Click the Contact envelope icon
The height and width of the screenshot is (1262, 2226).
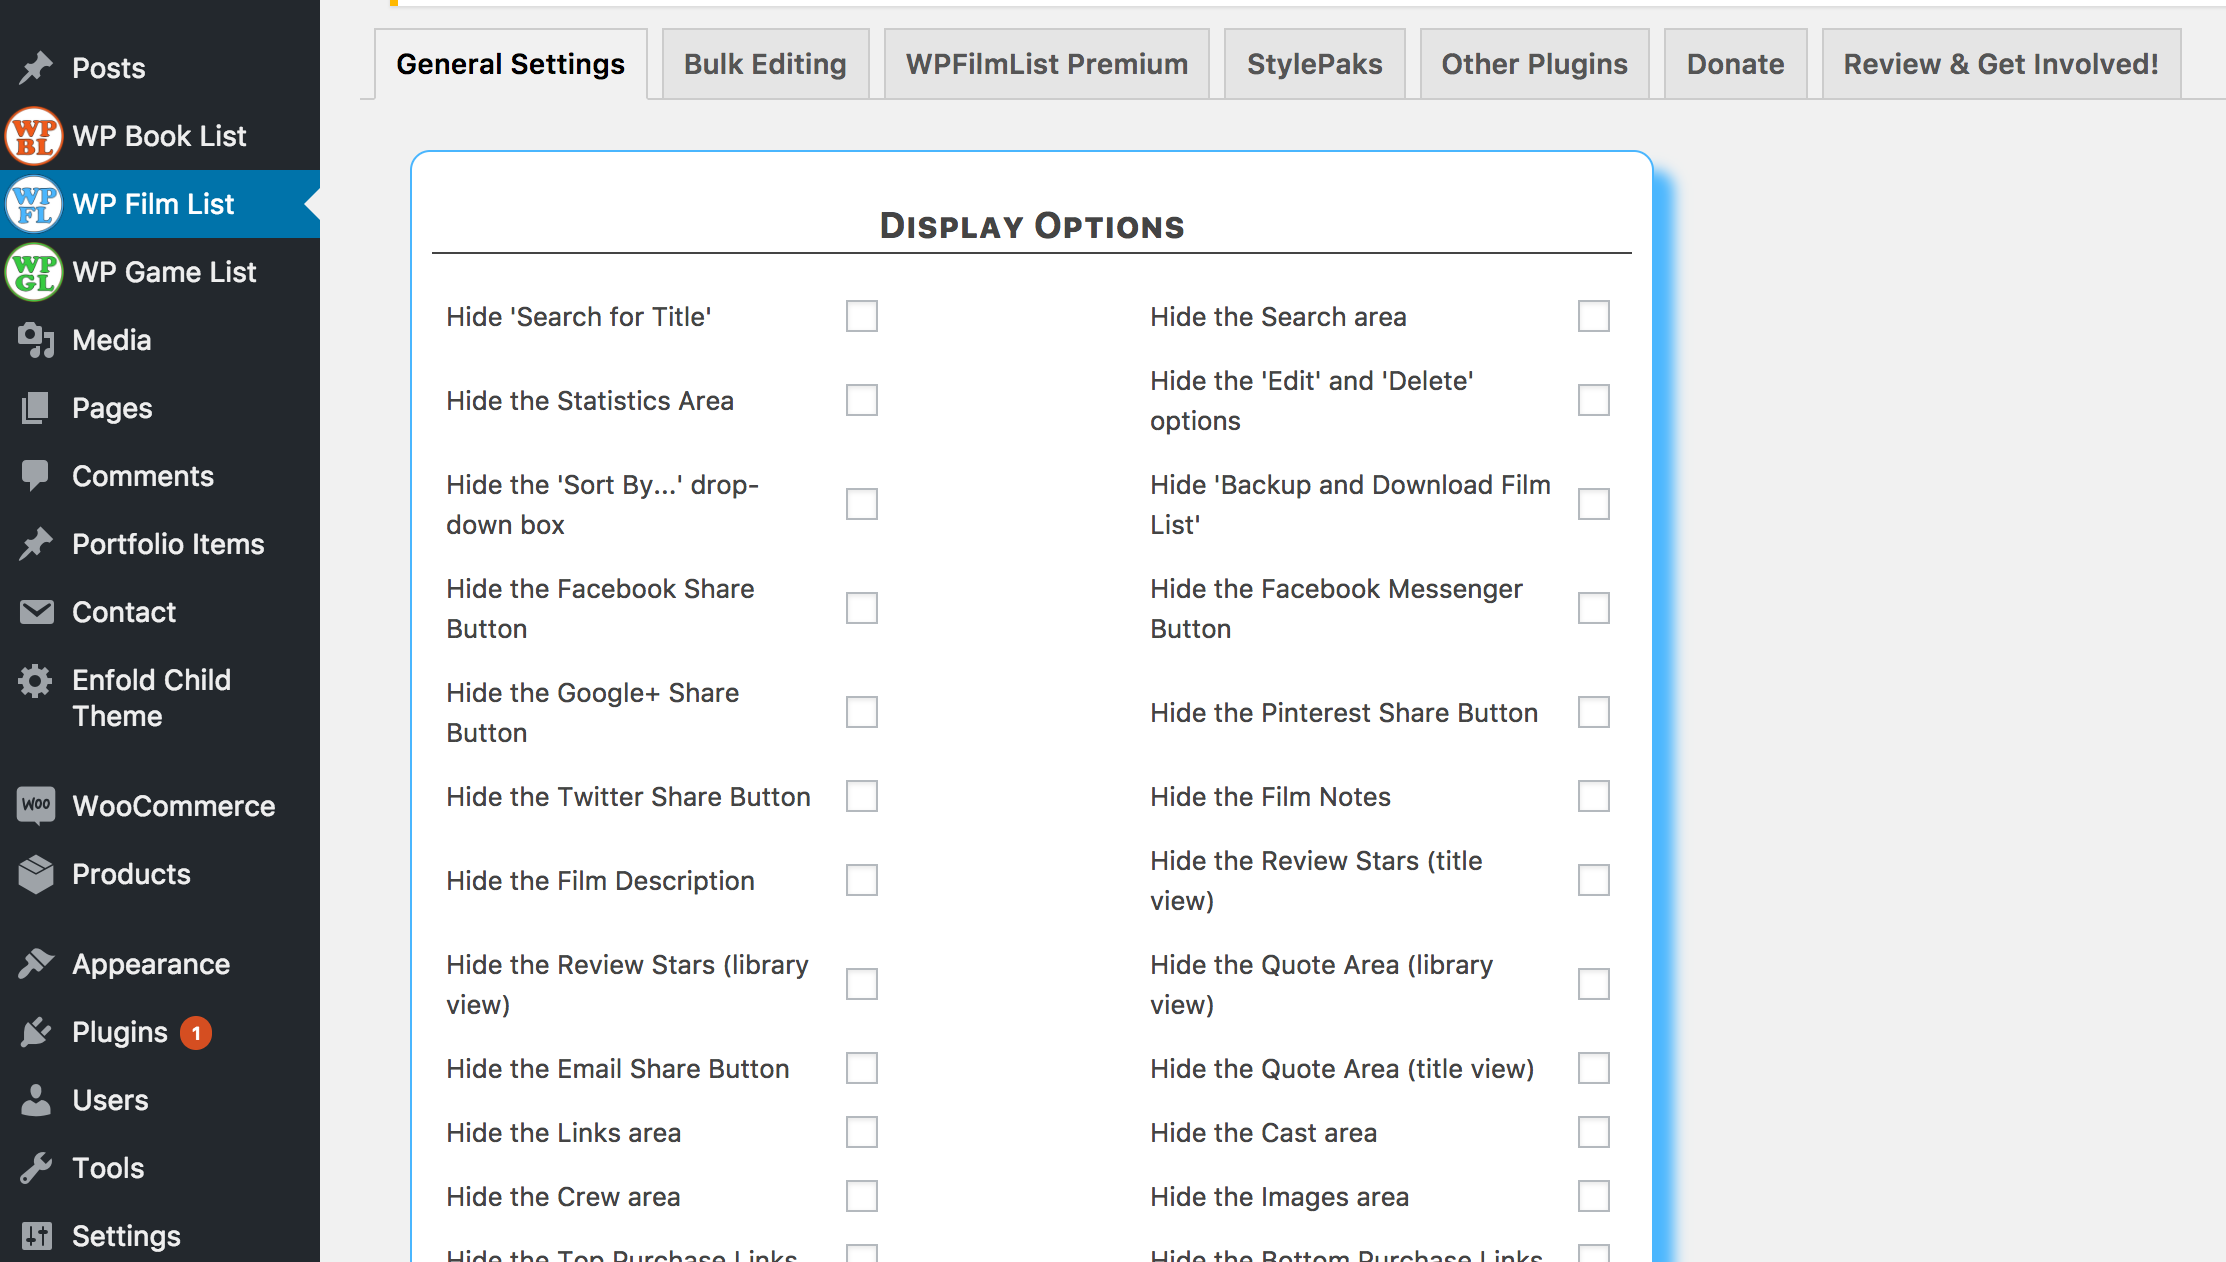click(37, 612)
